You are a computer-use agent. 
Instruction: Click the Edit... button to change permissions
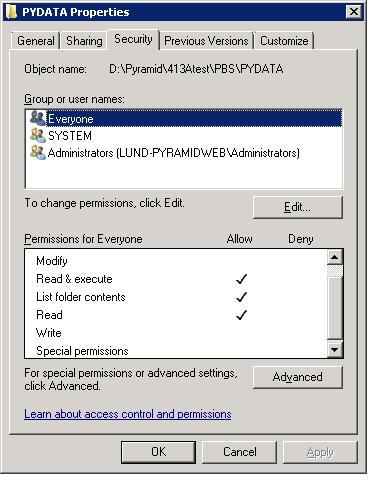(x=298, y=207)
